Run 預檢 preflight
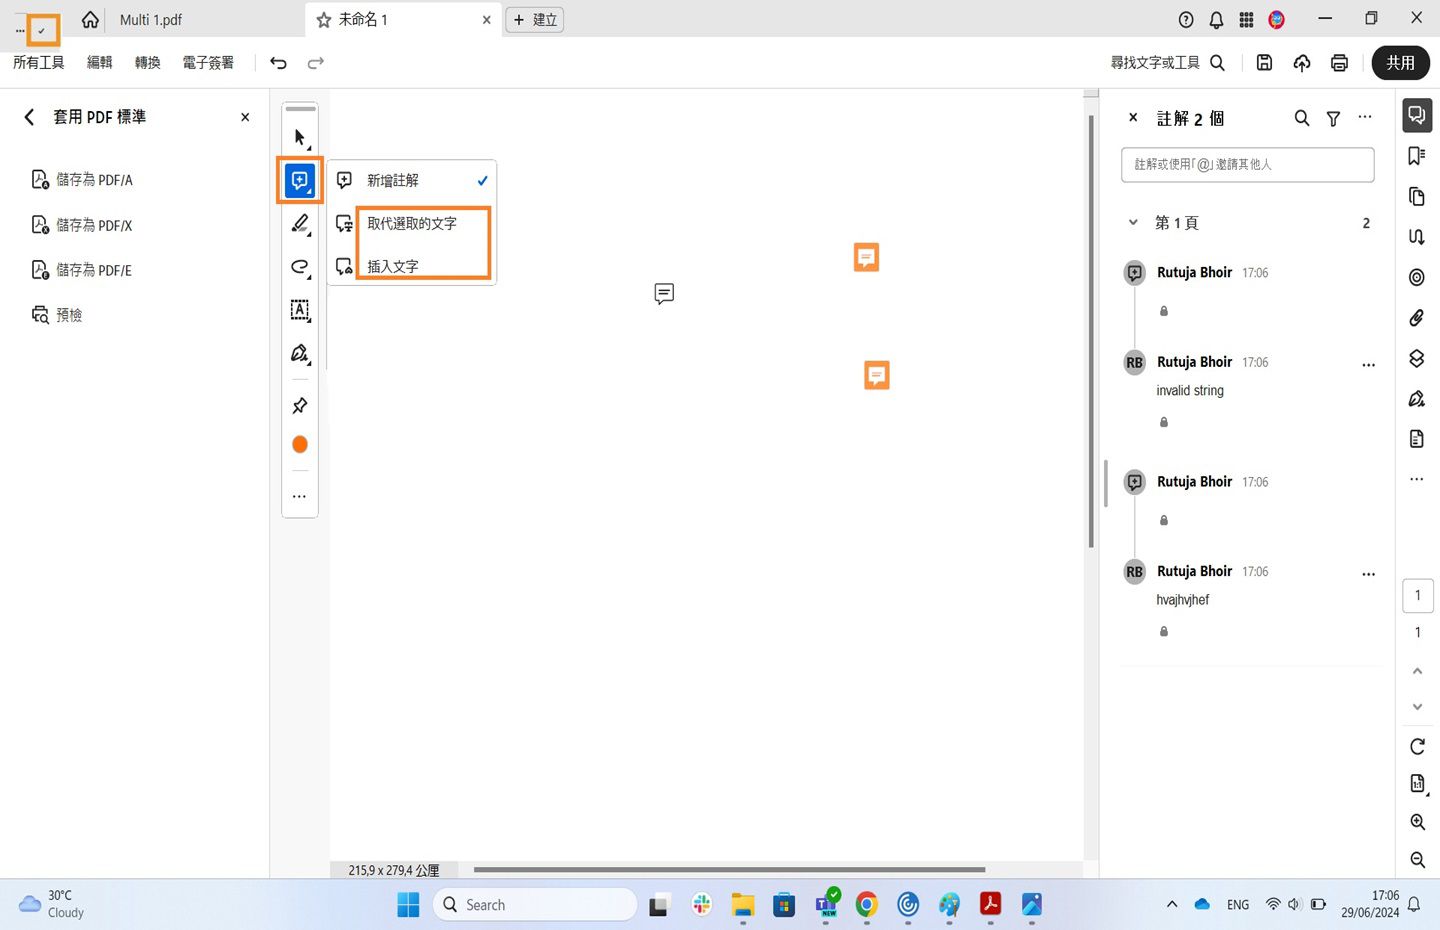The width and height of the screenshot is (1440, 930). pyautogui.click(x=57, y=315)
